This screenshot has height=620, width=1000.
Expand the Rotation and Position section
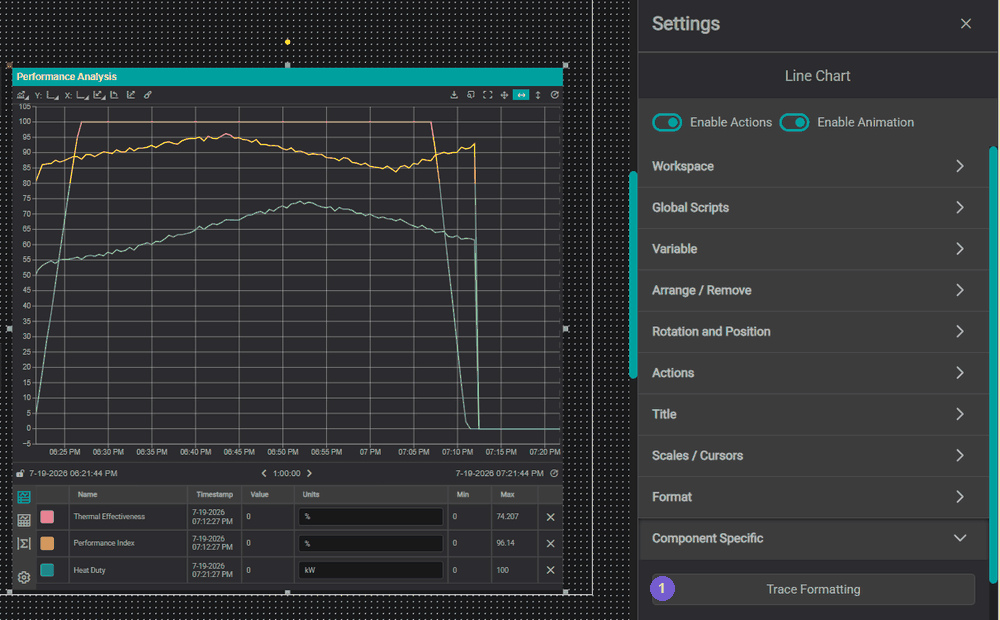pos(813,332)
